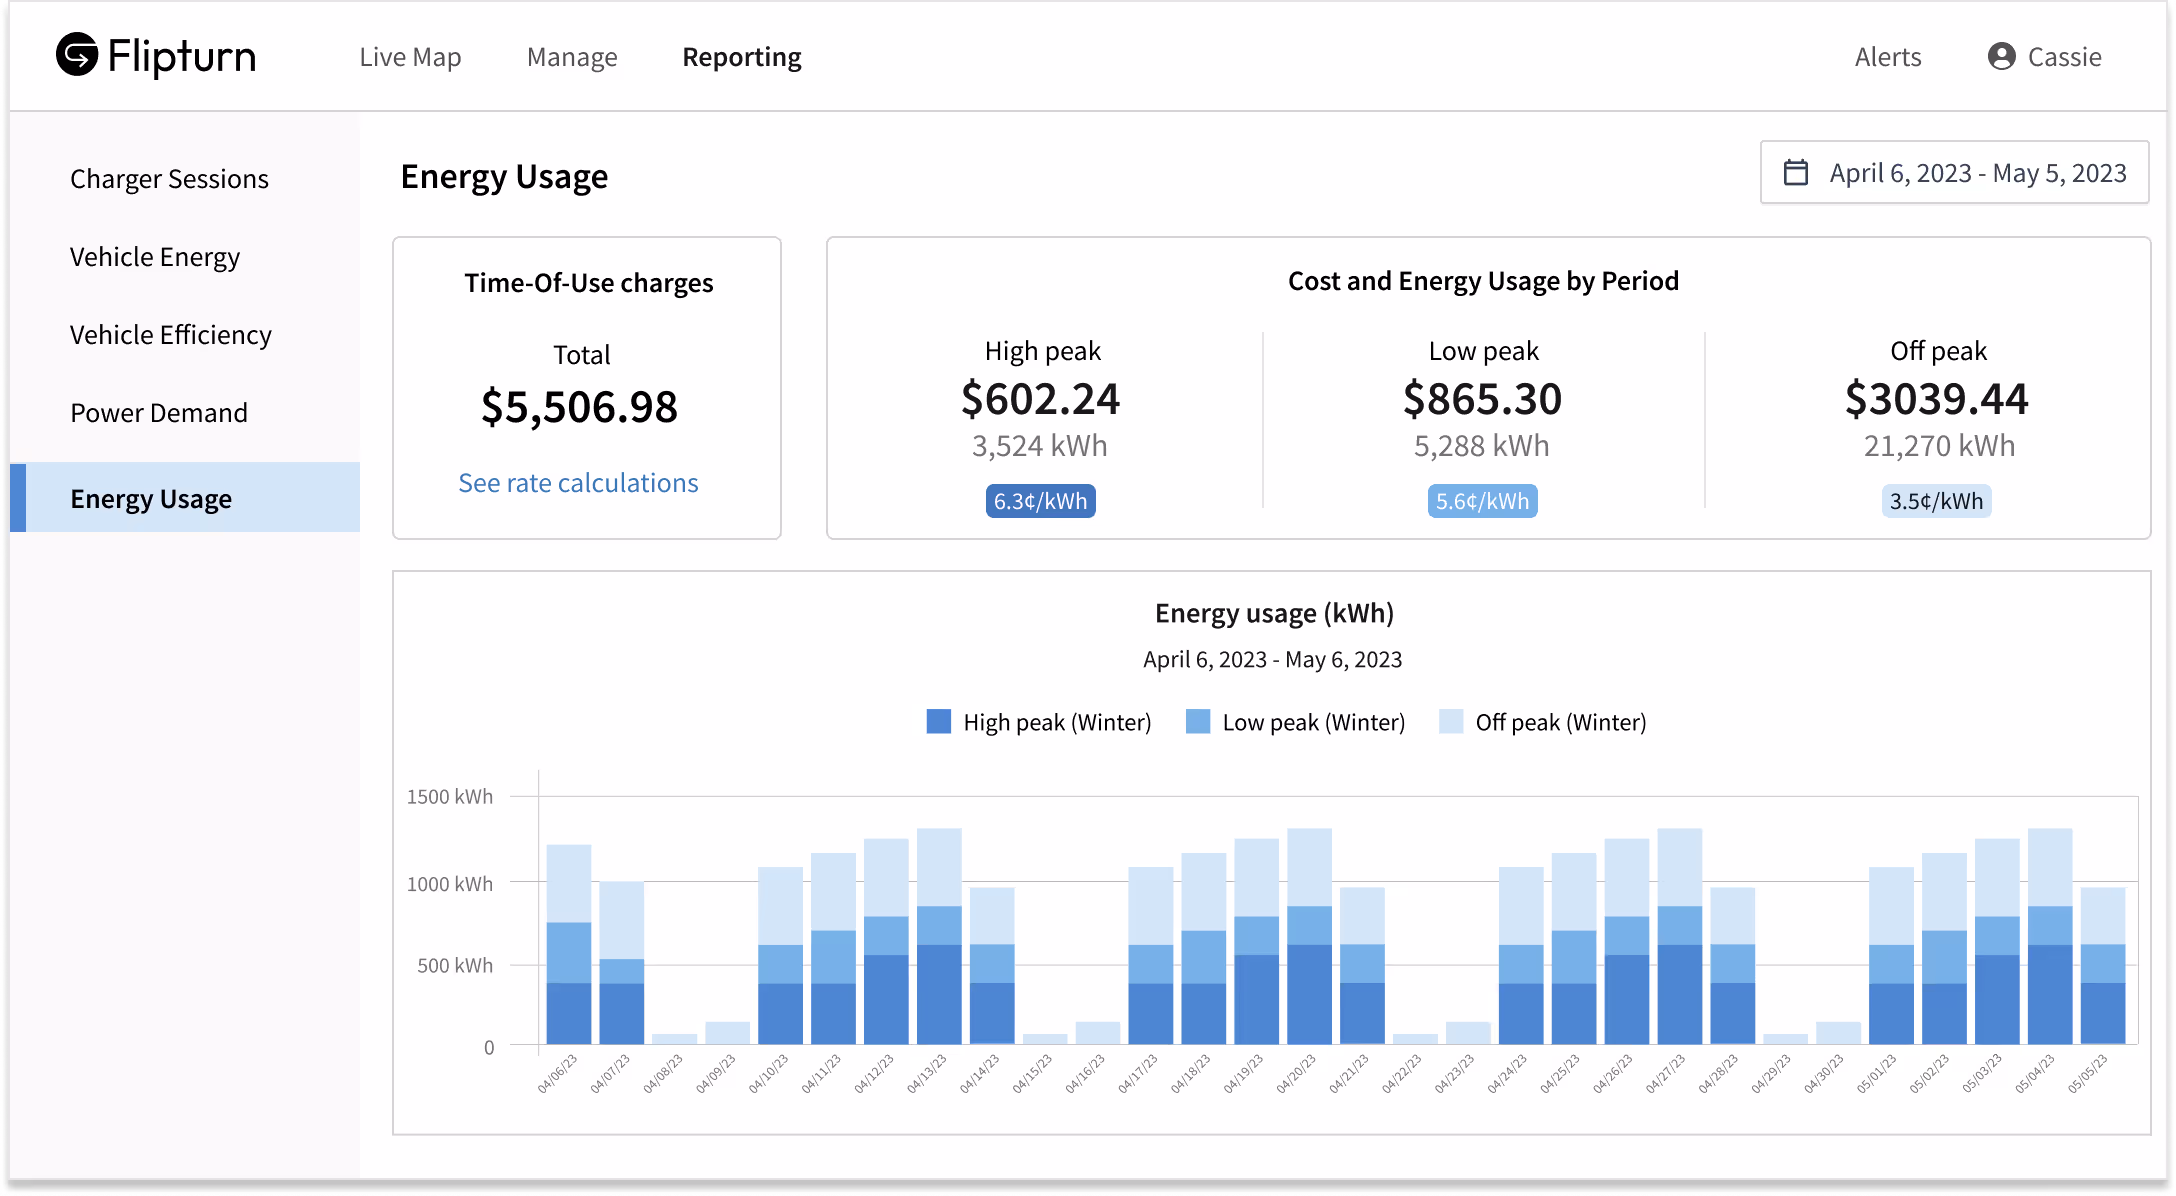The height and width of the screenshot is (1196, 2176).
Task: Click Cassie's user avatar icon
Action: 2001,57
